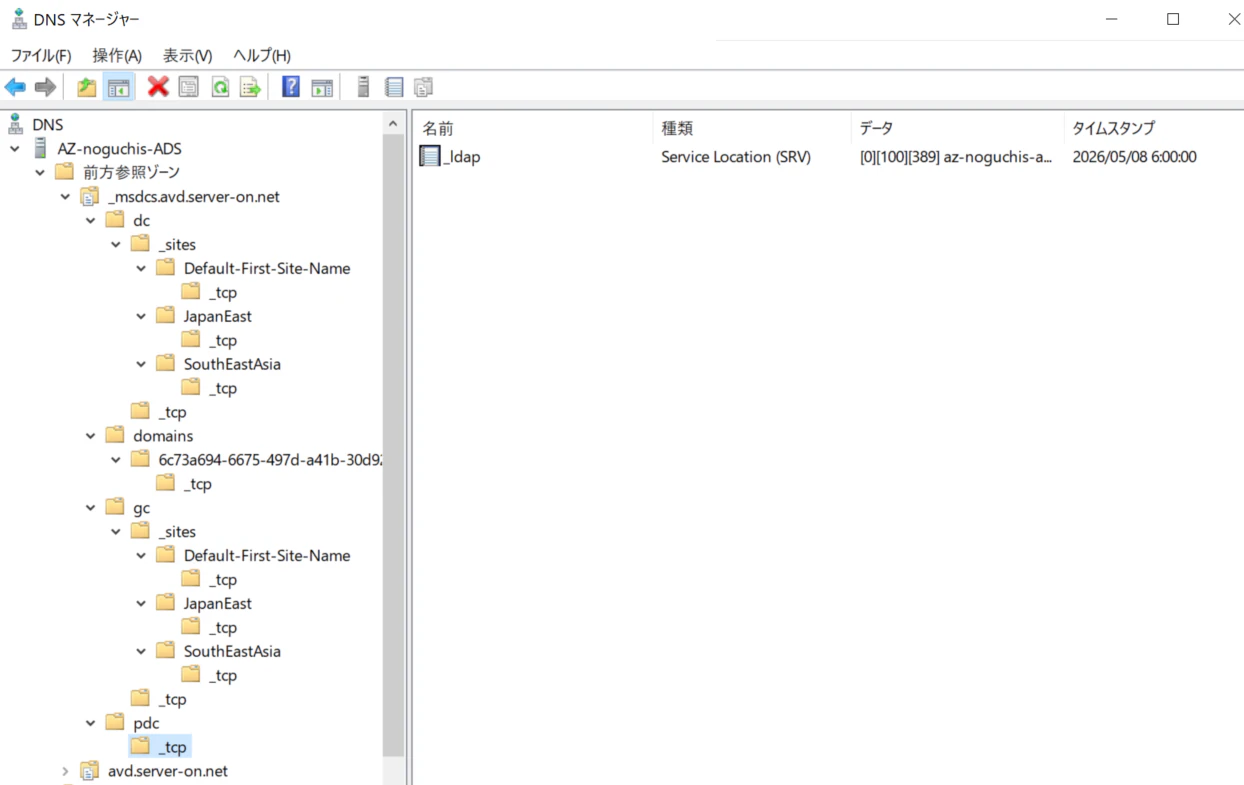
Task: Maximize the DNS マネージャー window
Action: (x=1173, y=19)
